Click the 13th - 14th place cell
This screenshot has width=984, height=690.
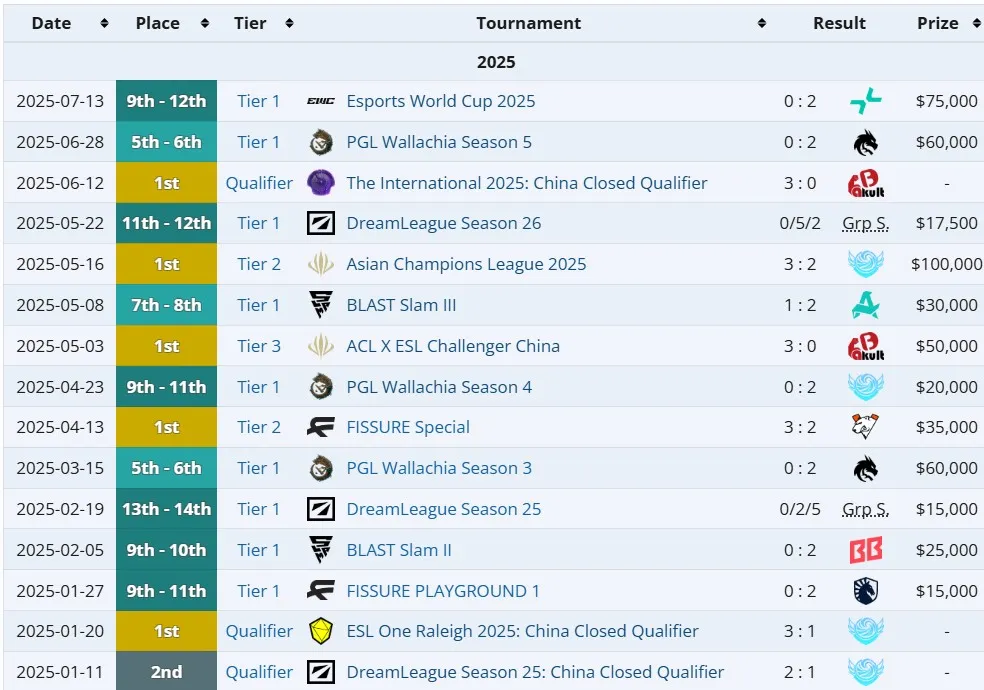tap(166, 509)
